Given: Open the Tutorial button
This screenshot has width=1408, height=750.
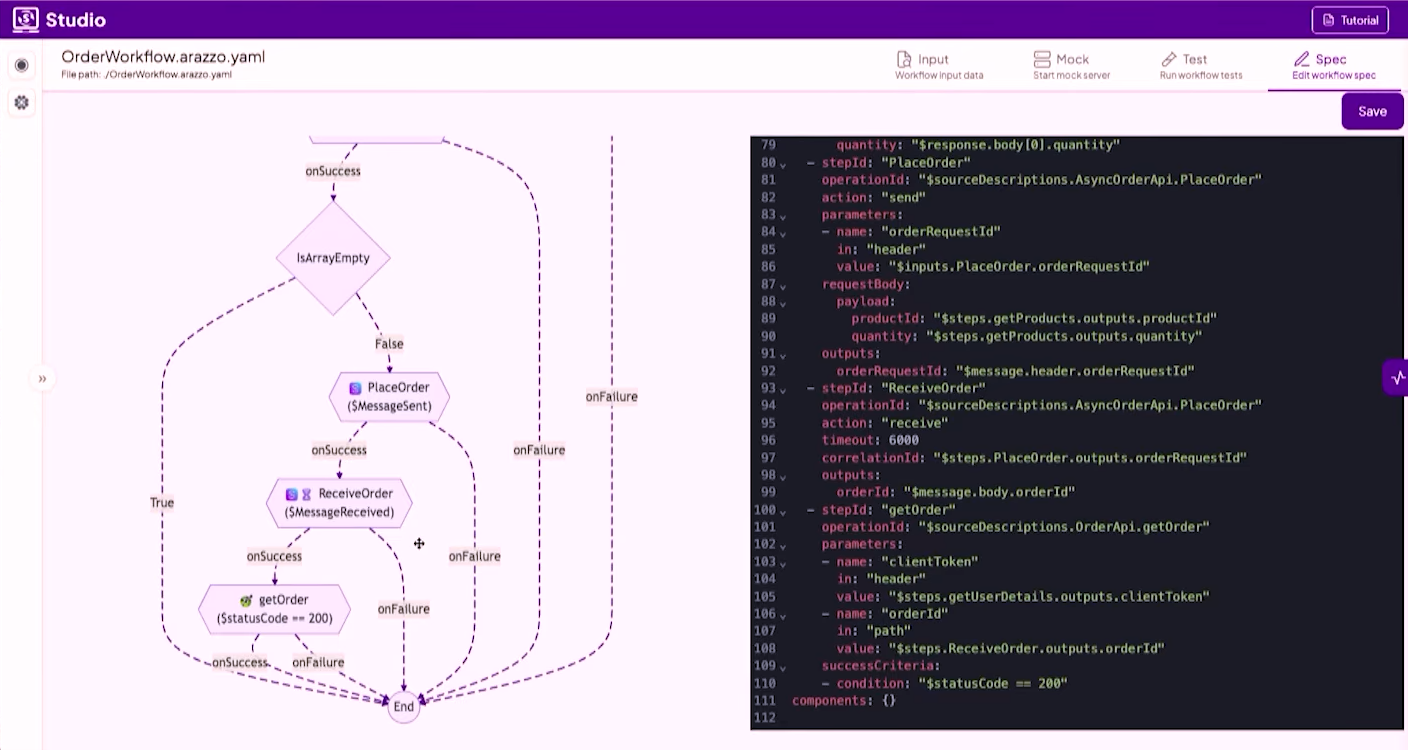Looking at the screenshot, I should [x=1350, y=20].
